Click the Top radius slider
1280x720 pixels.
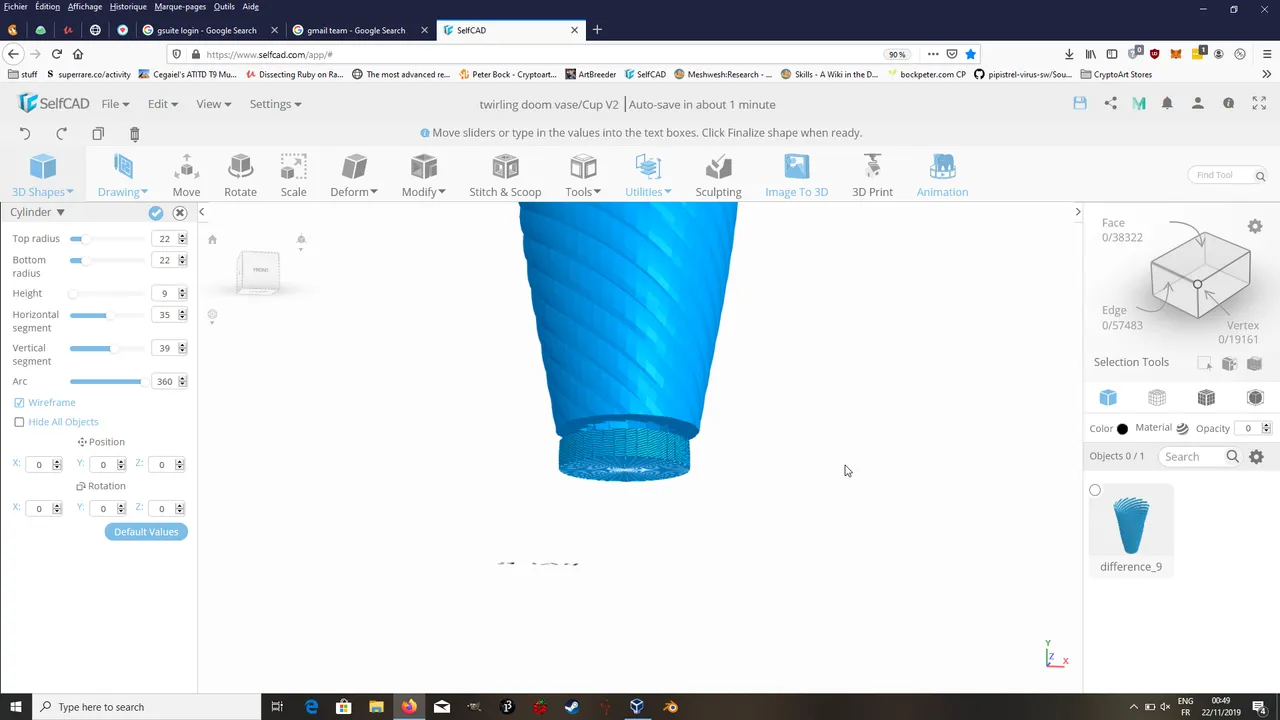tap(106, 239)
